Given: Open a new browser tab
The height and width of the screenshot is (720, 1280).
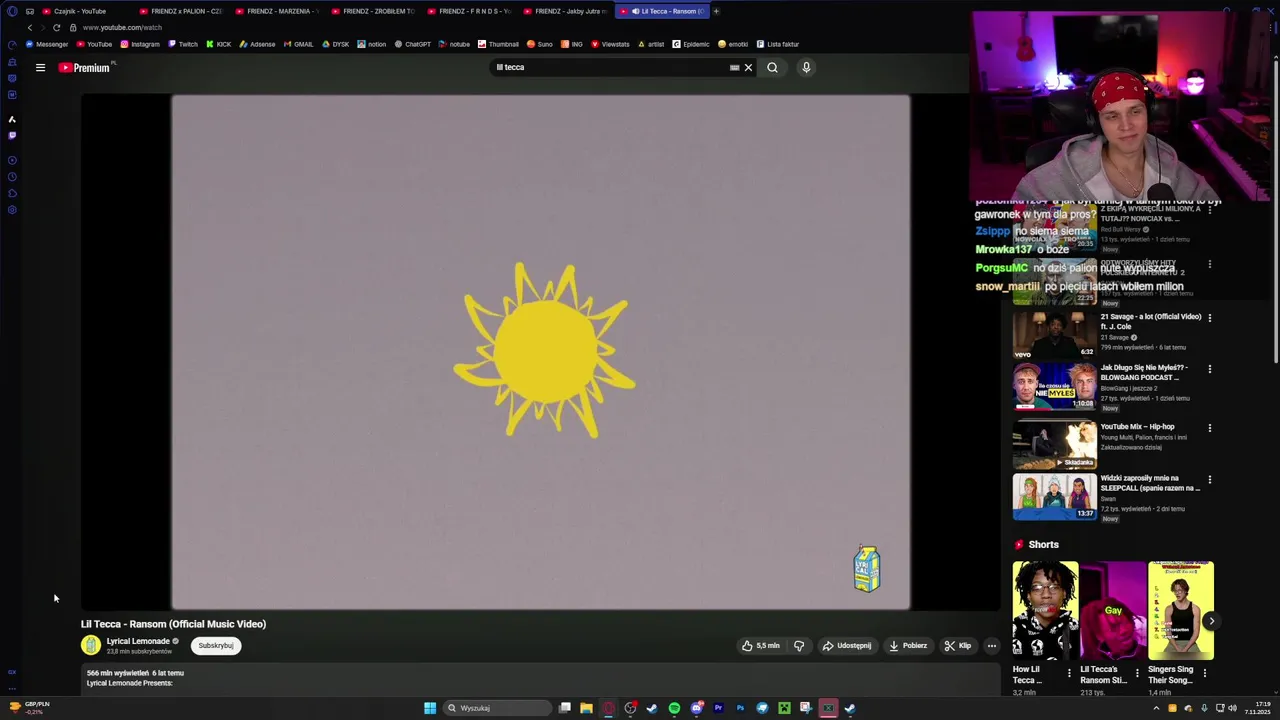Looking at the screenshot, I should click(x=716, y=11).
